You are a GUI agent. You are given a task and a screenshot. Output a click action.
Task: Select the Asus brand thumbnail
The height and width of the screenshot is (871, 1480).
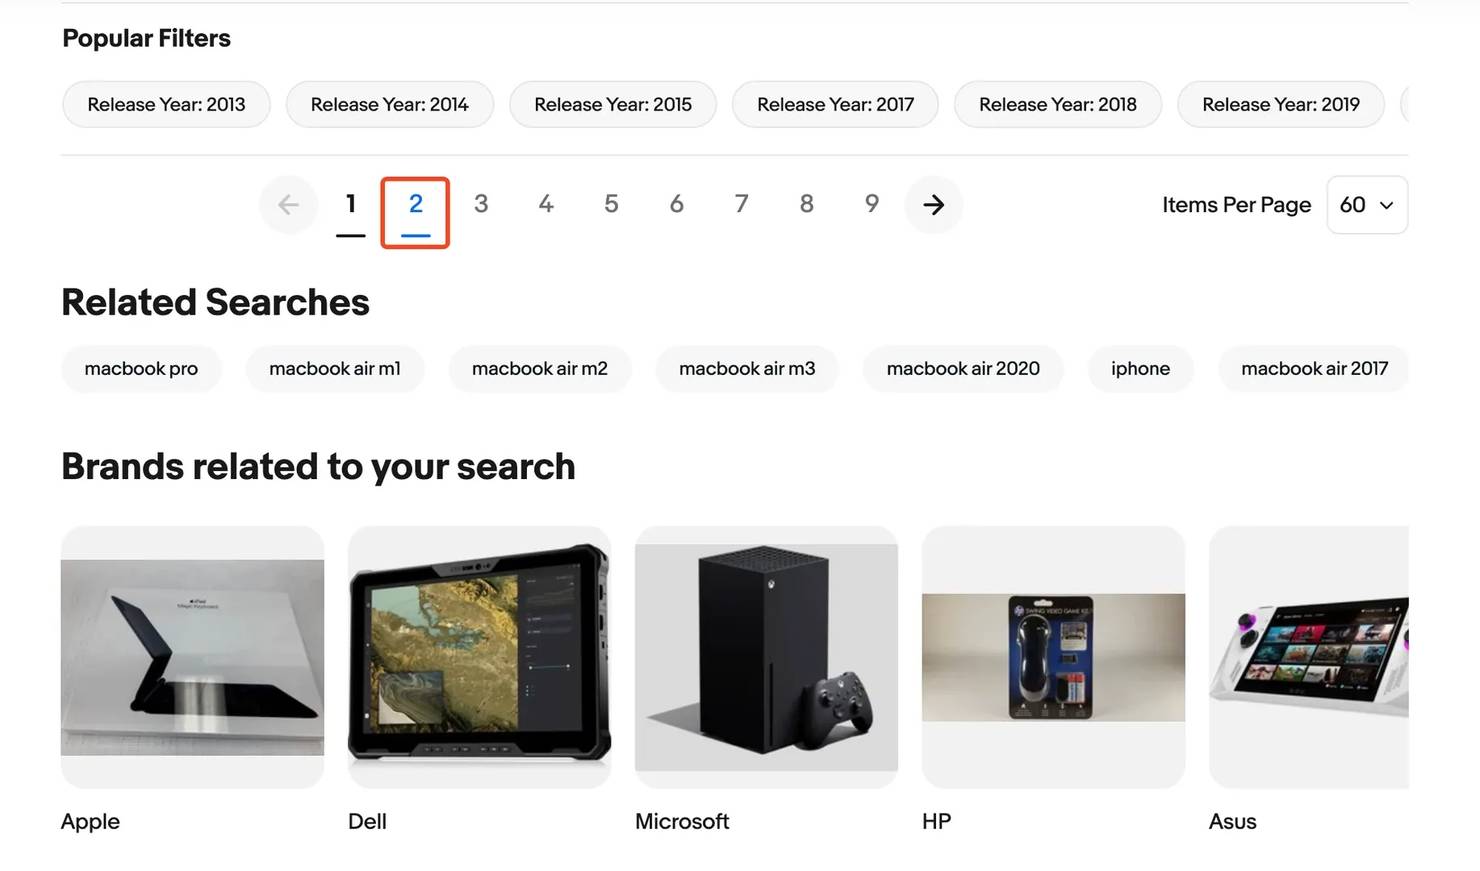[x=1308, y=657]
